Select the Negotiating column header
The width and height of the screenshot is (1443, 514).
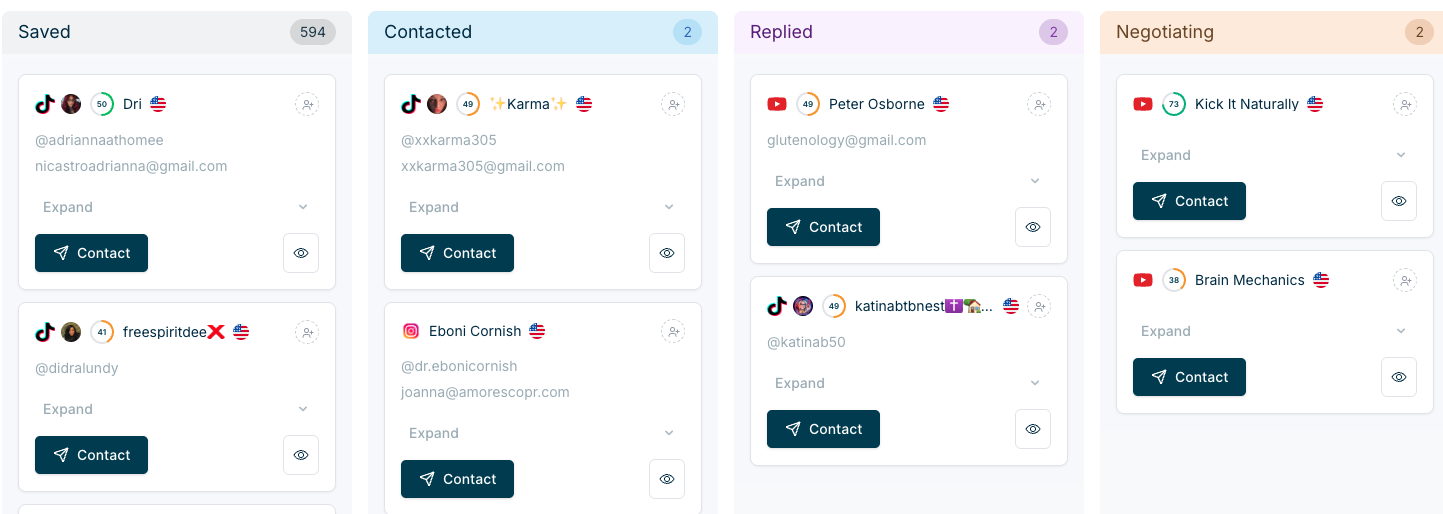(1165, 32)
